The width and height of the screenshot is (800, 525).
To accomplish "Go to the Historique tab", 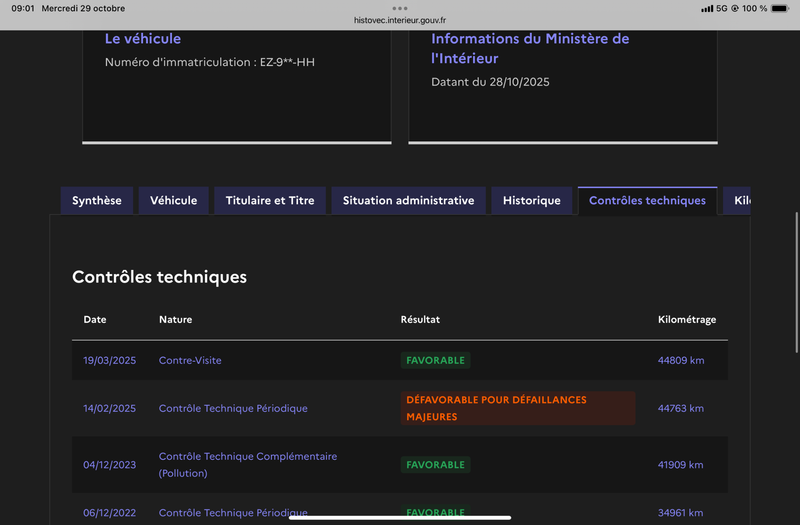I will pyautogui.click(x=532, y=200).
